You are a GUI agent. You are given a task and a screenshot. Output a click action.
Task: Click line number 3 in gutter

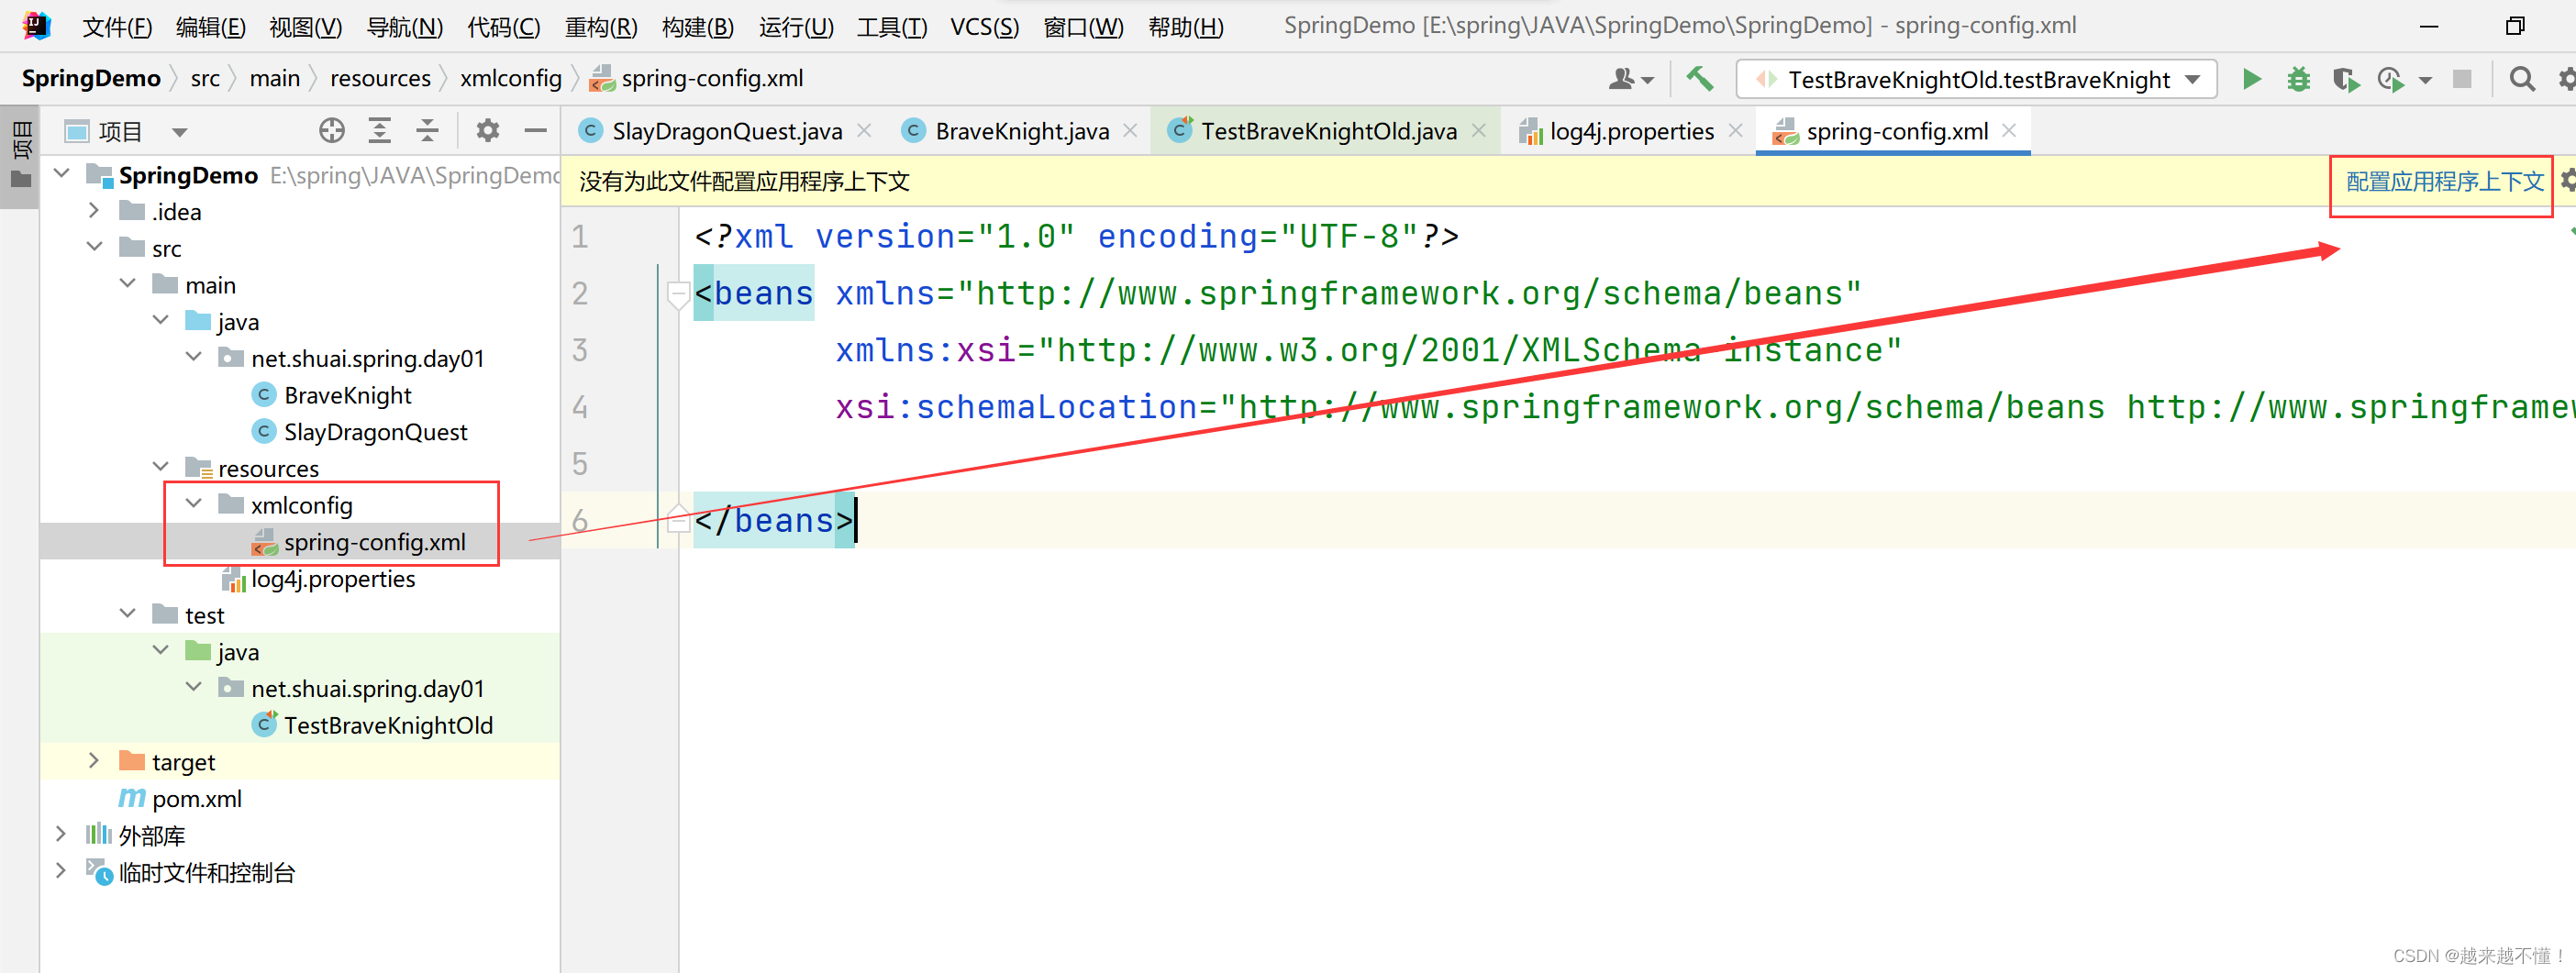[x=580, y=351]
